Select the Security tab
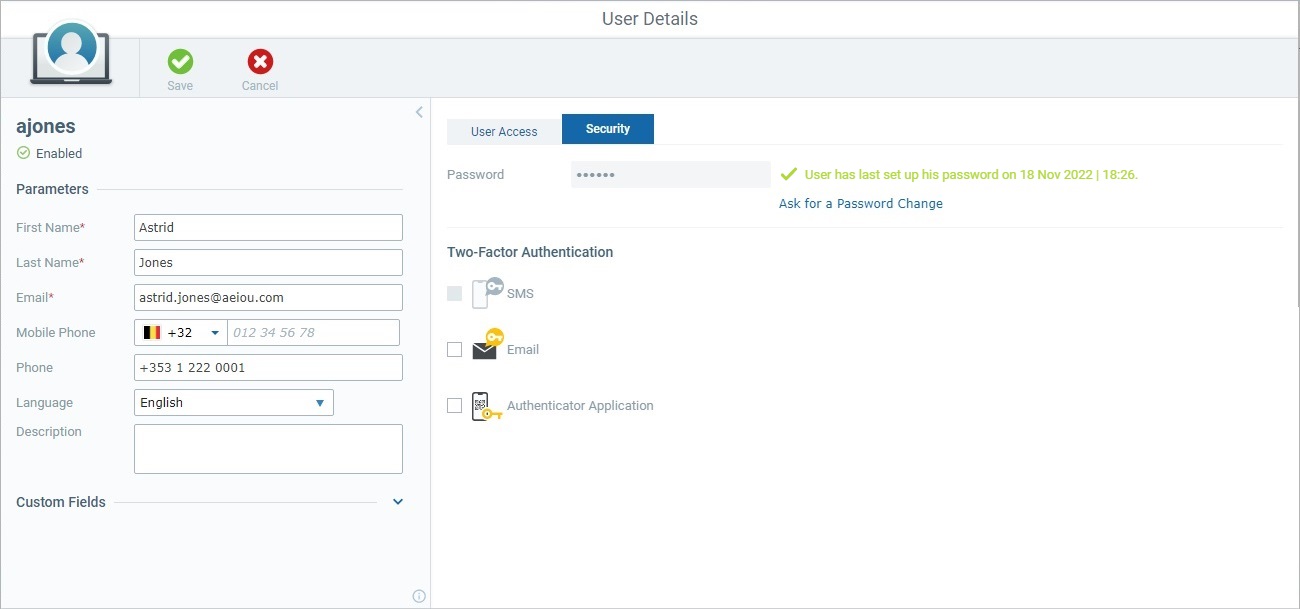The image size is (1300, 609). click(x=608, y=129)
